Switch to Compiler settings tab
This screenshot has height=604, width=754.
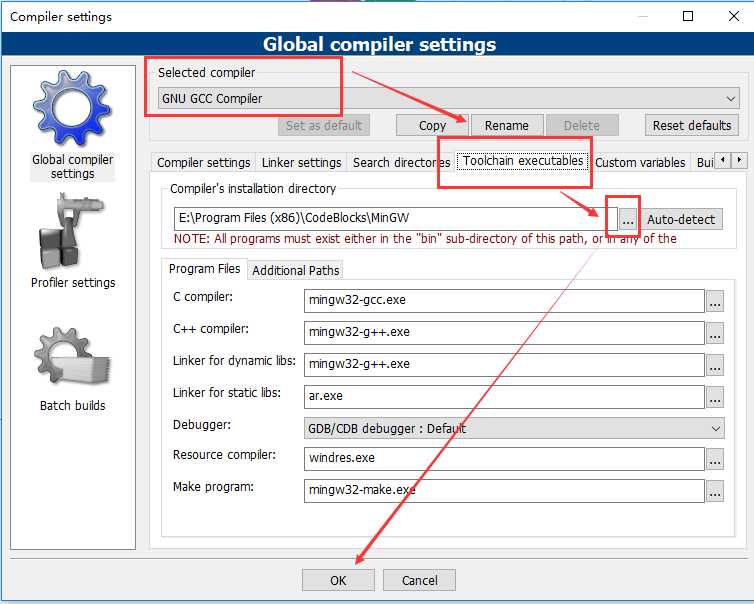[x=203, y=163]
